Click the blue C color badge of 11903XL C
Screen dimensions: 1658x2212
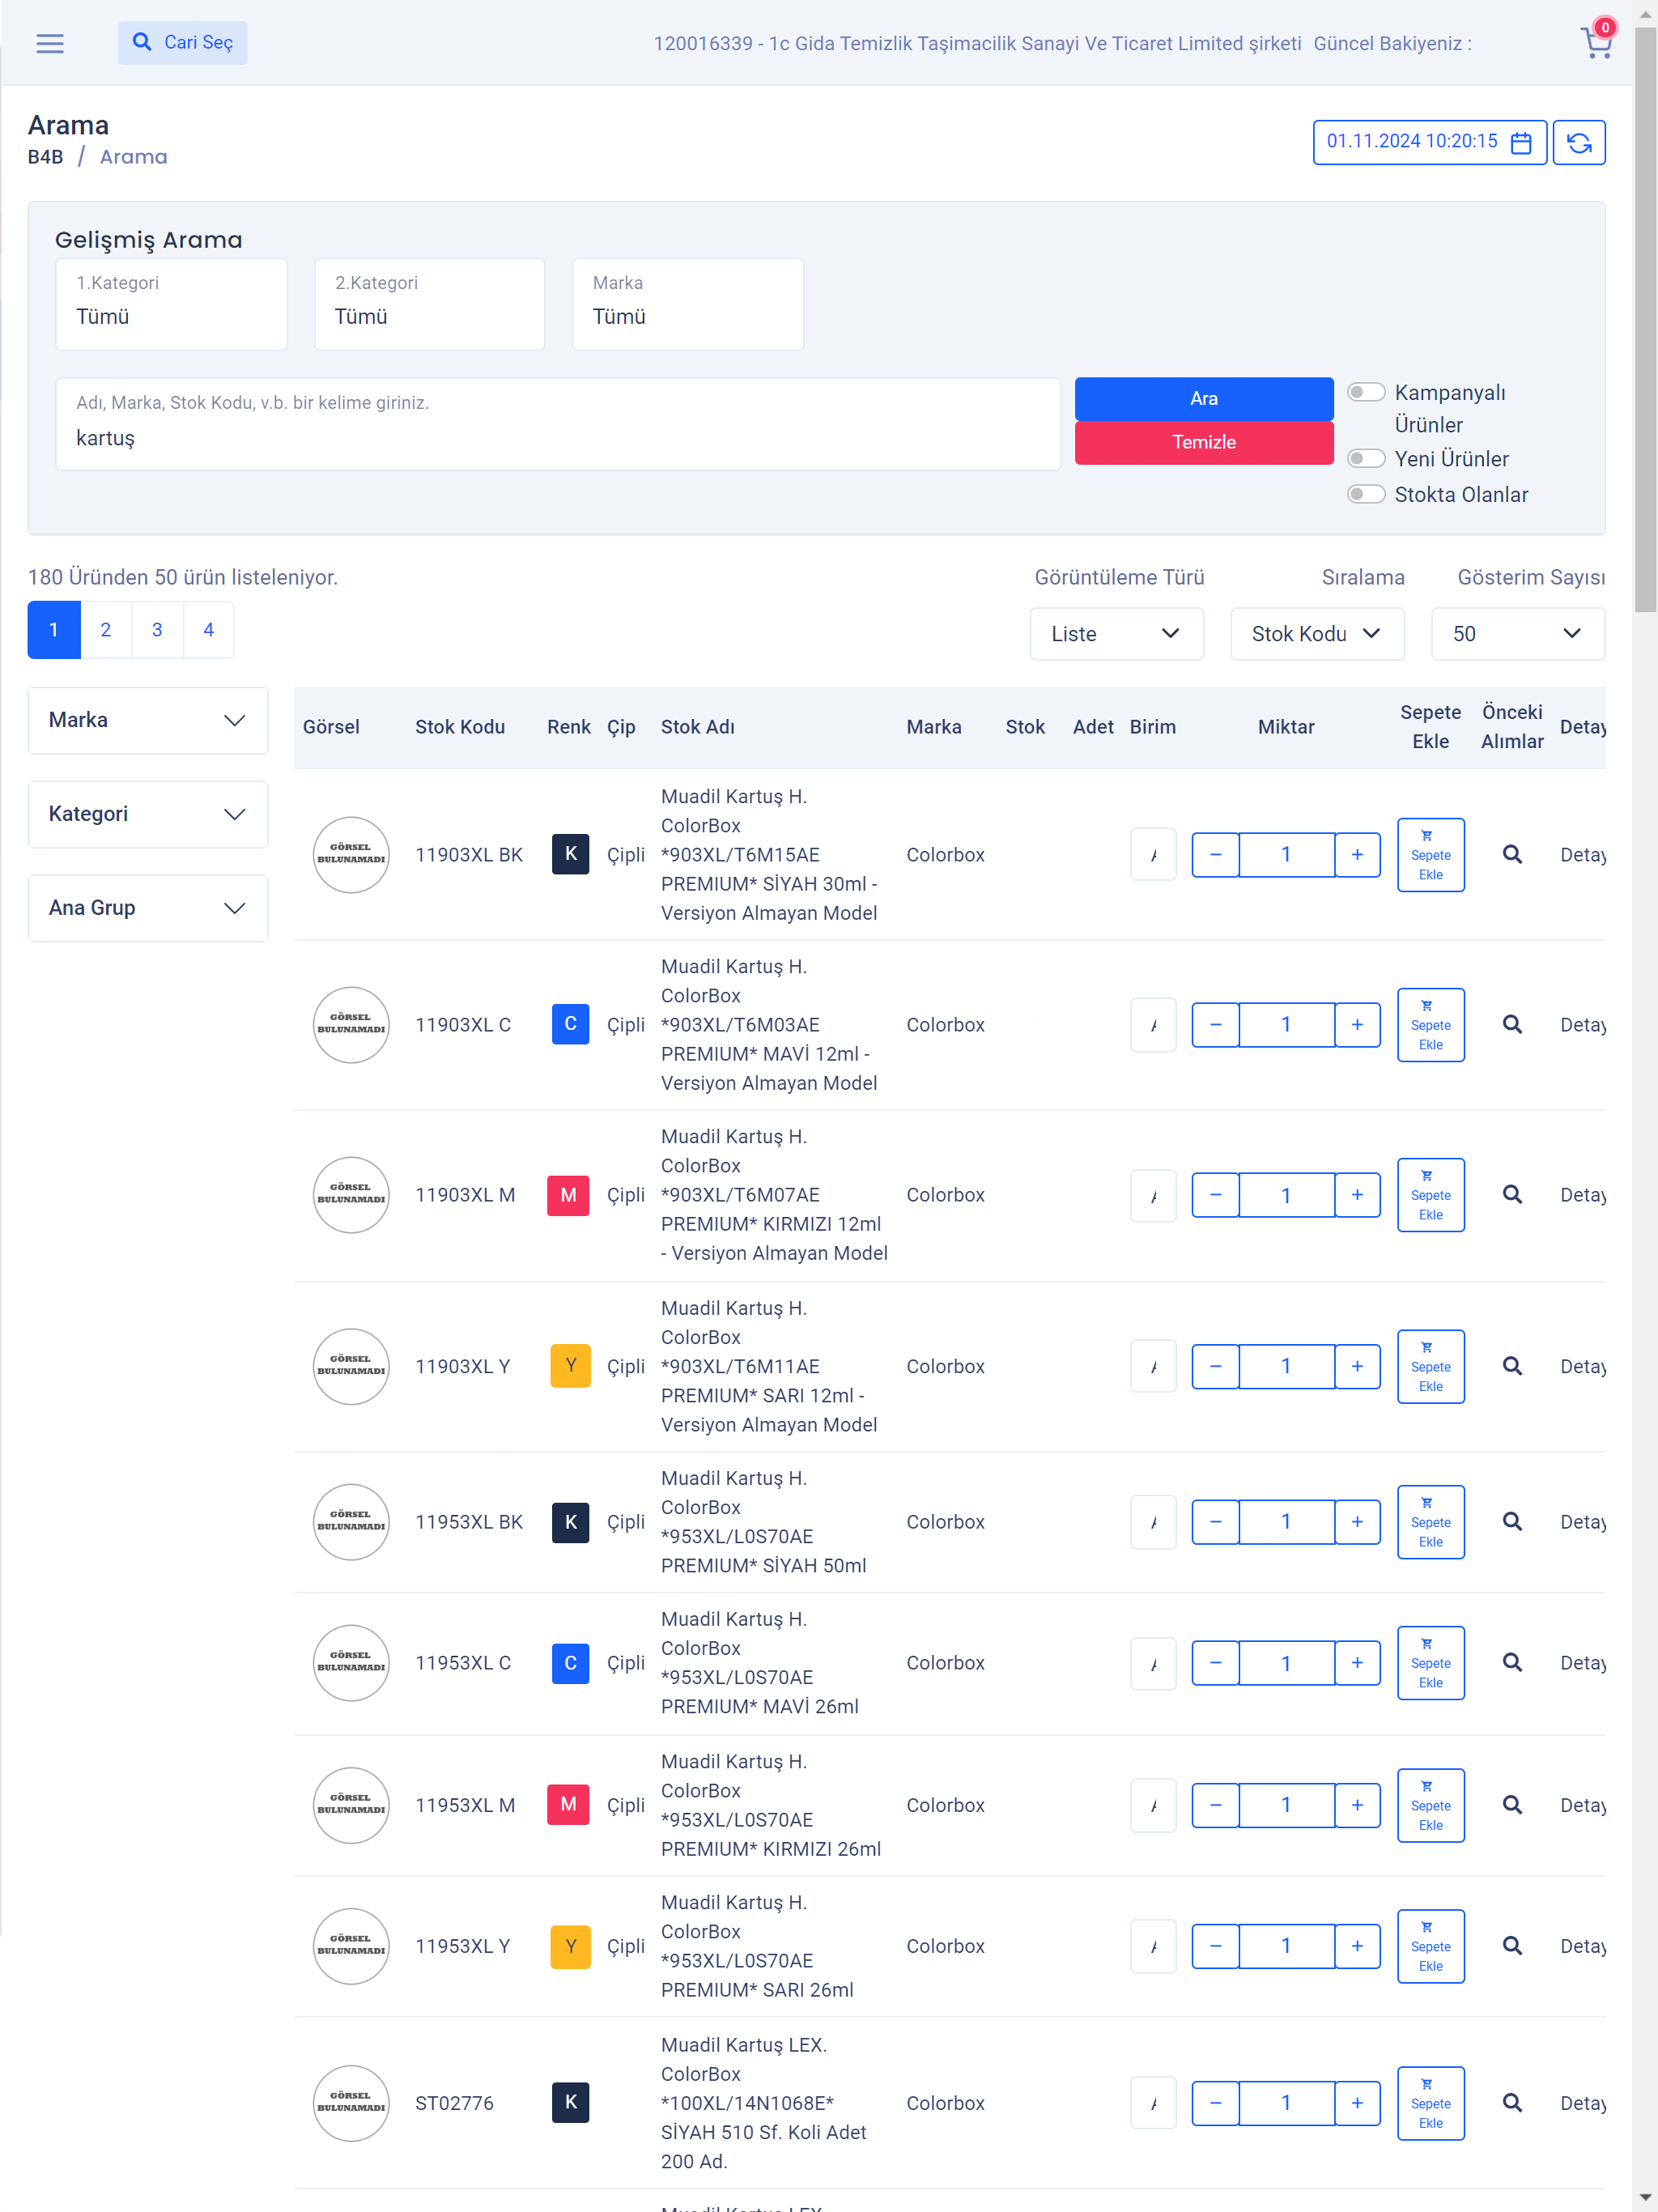coord(570,1024)
